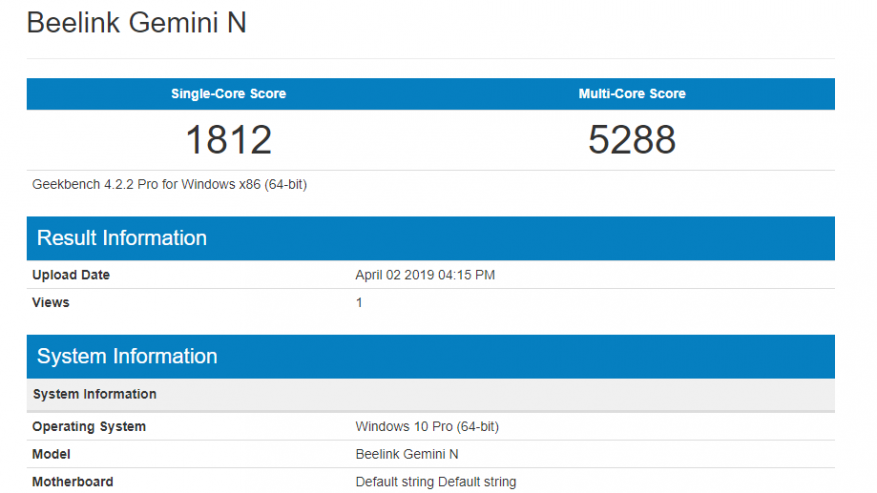Select the date April 02 2019 04:15 PM
The width and height of the screenshot is (877, 493).
(x=425, y=275)
